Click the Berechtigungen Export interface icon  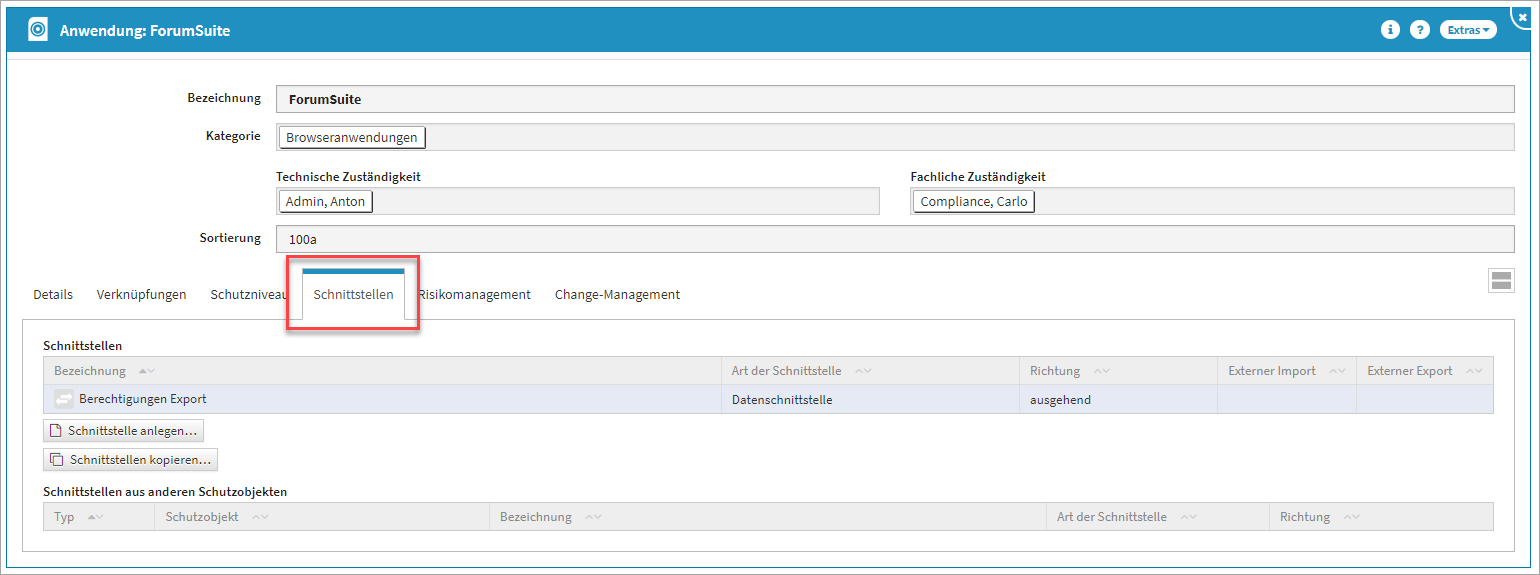pos(64,400)
